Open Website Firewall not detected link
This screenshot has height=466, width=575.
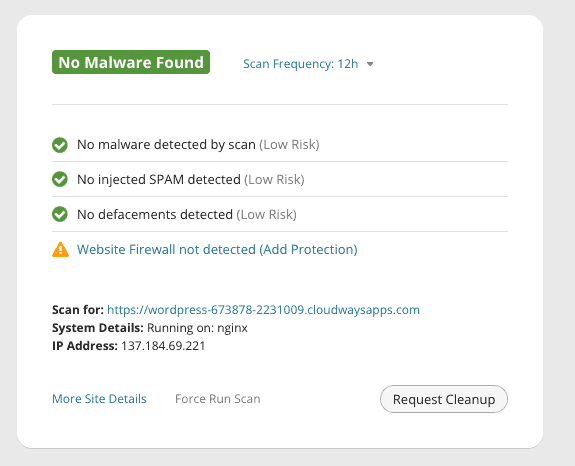217,249
